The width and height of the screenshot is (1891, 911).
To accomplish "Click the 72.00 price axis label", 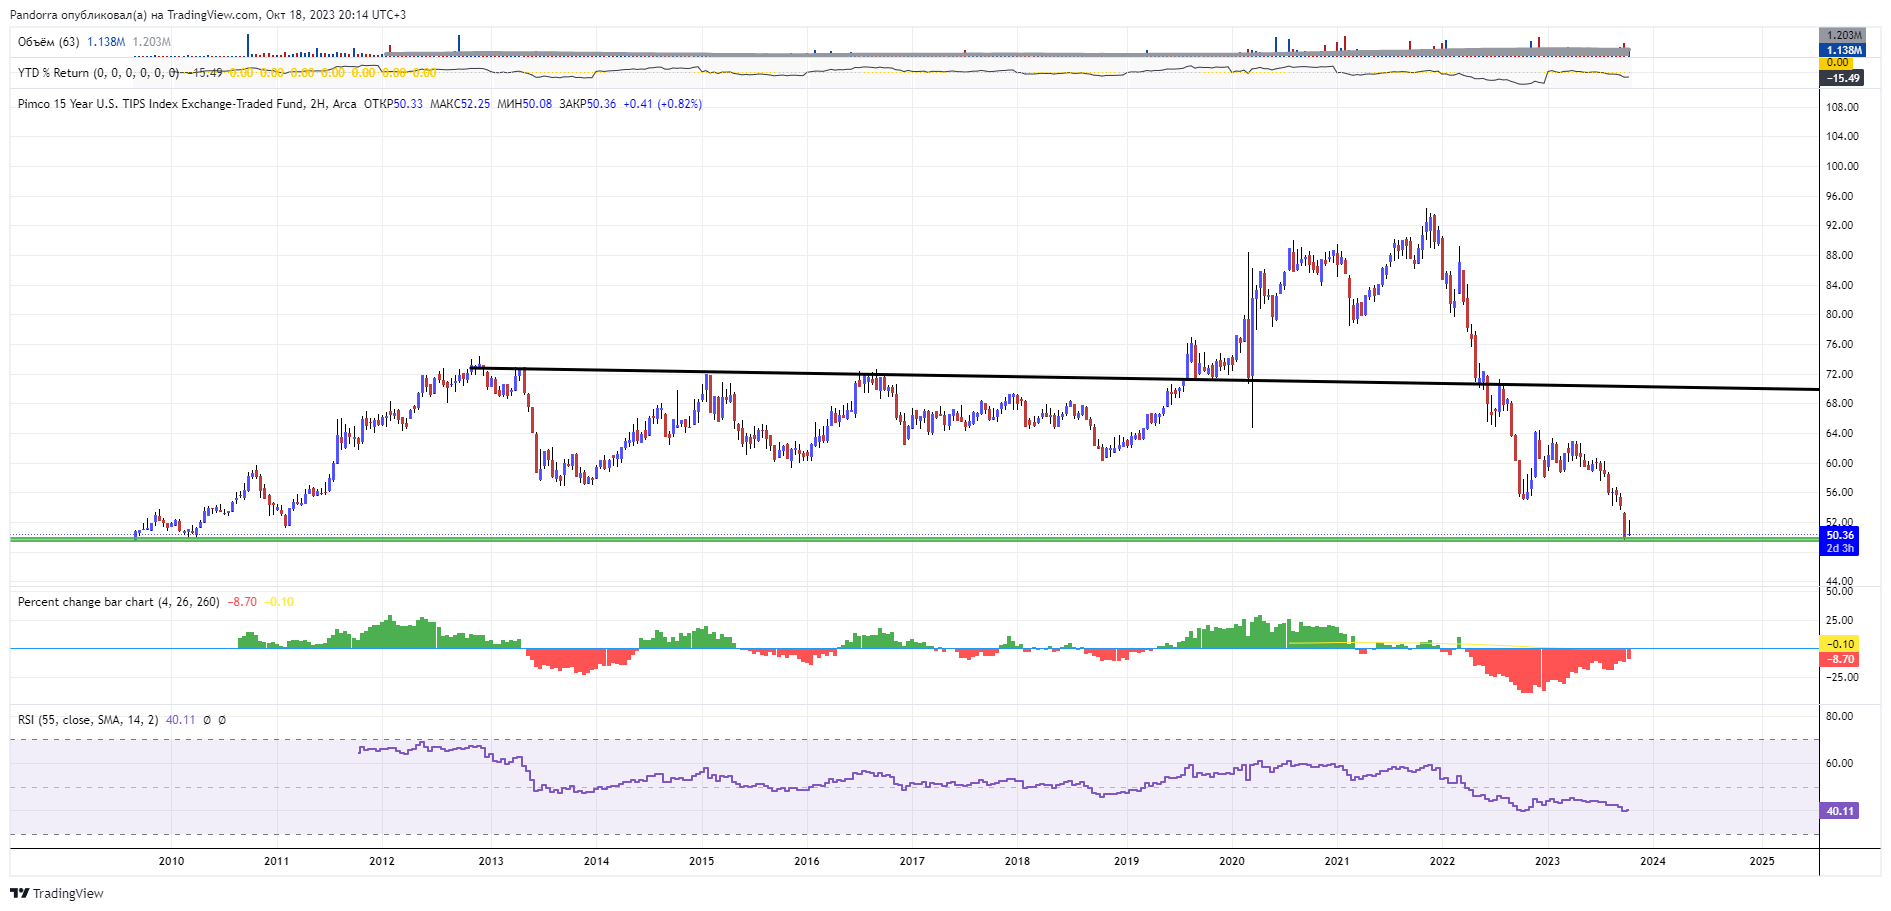I will point(1839,374).
